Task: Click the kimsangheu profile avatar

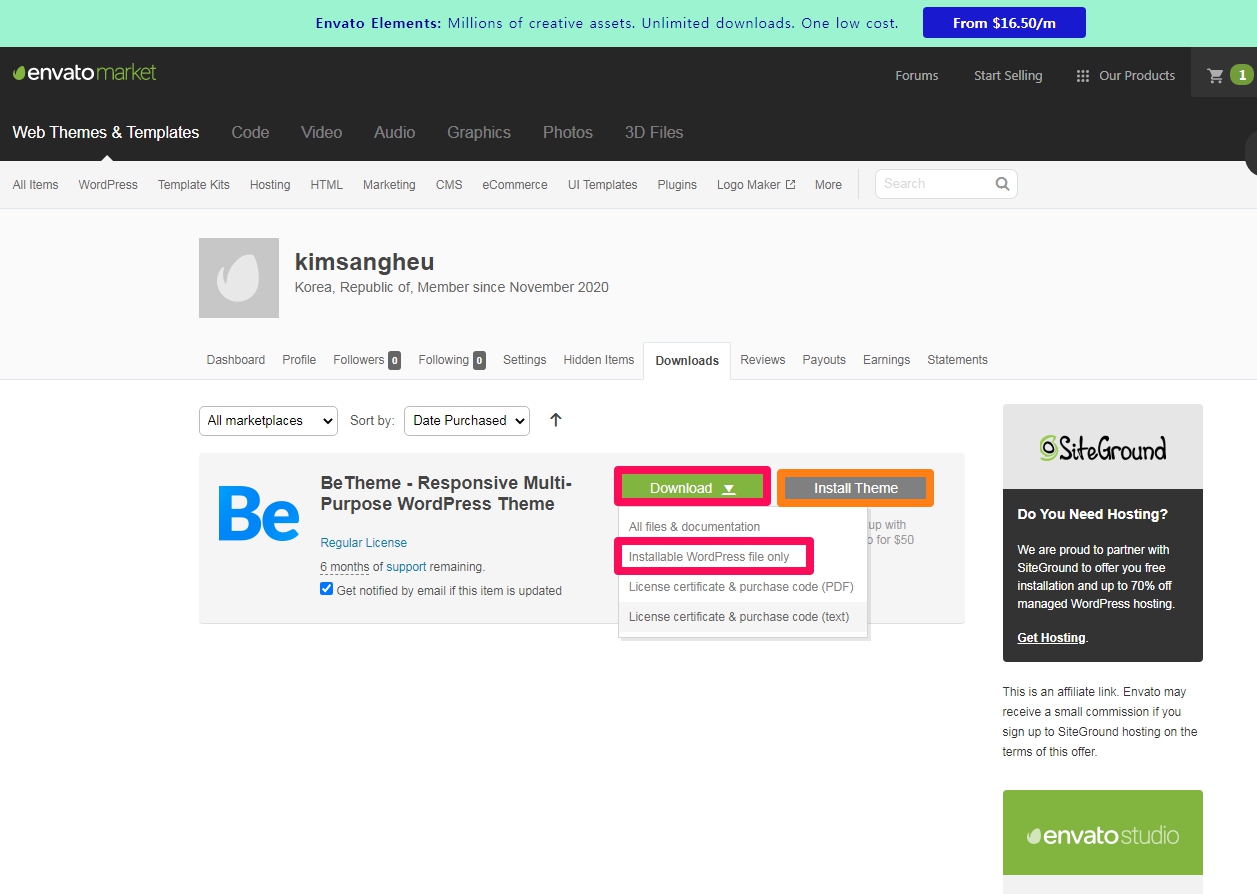Action: pos(239,278)
